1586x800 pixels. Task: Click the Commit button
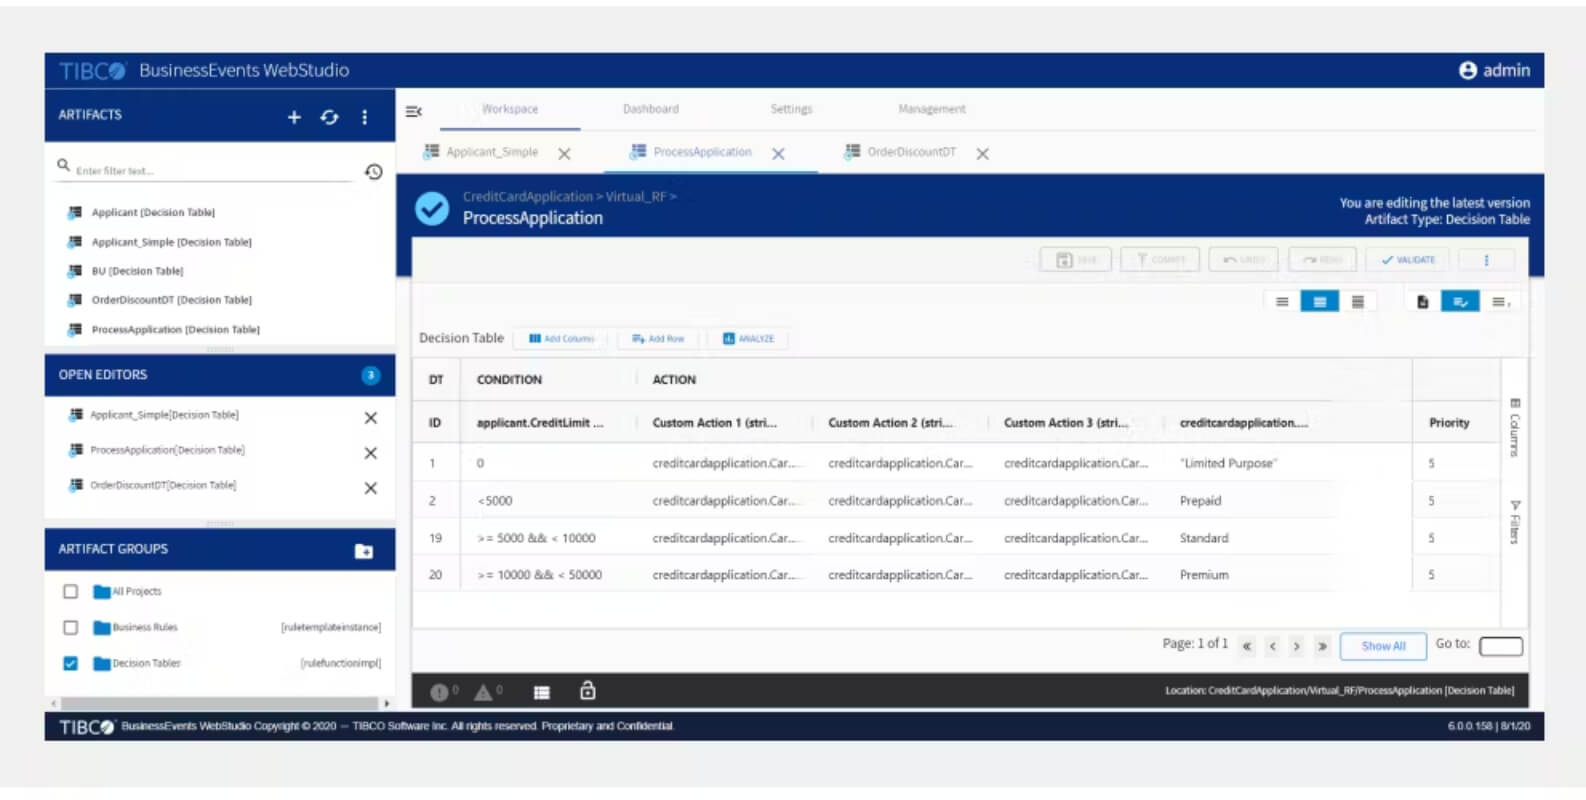[x=1160, y=260]
